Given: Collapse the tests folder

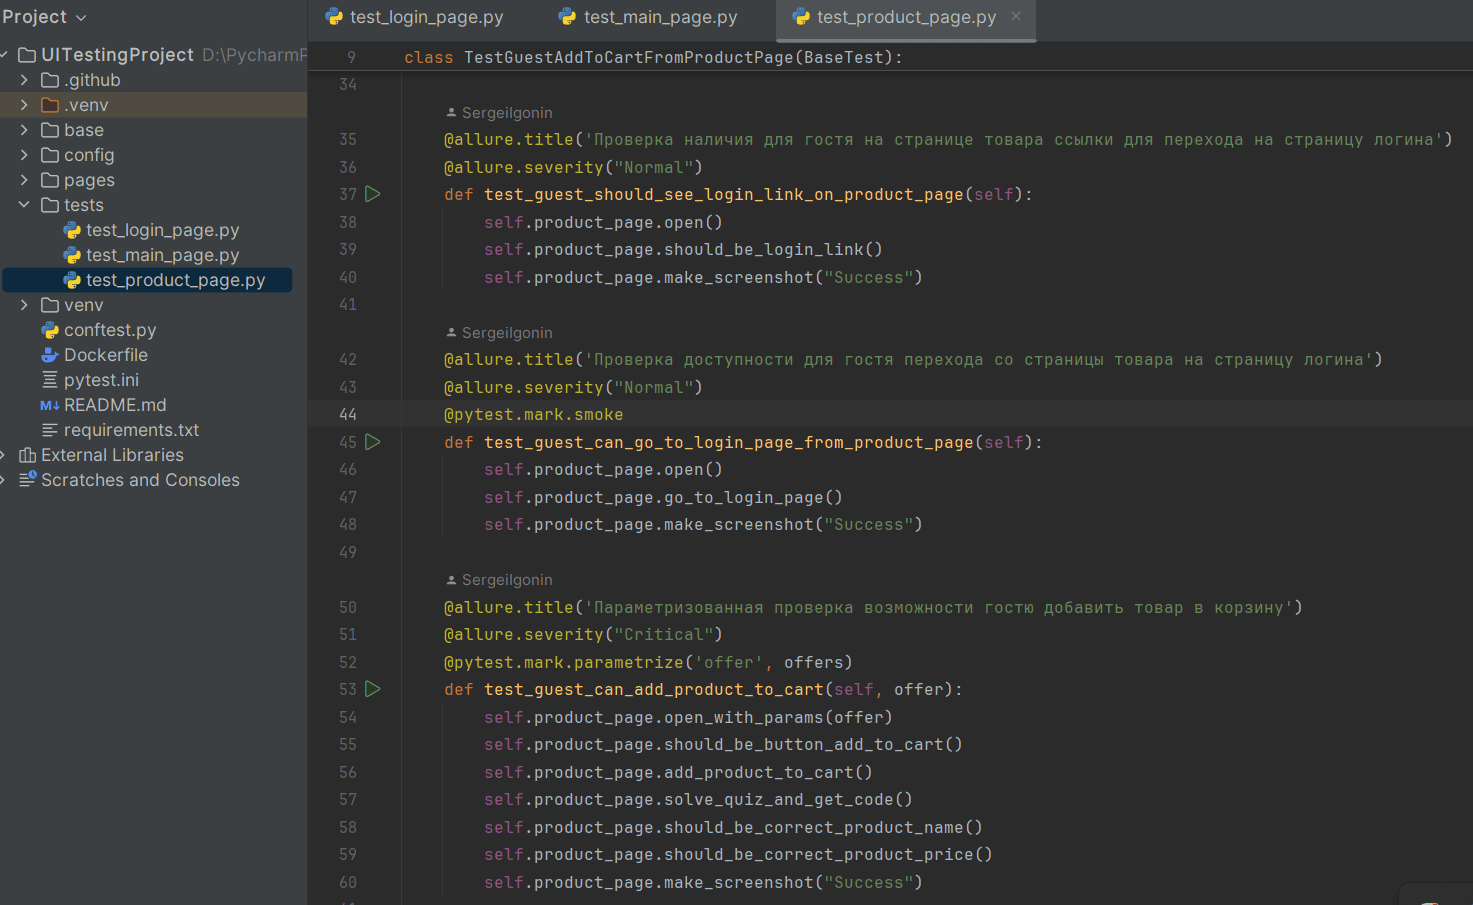Looking at the screenshot, I should pos(24,205).
